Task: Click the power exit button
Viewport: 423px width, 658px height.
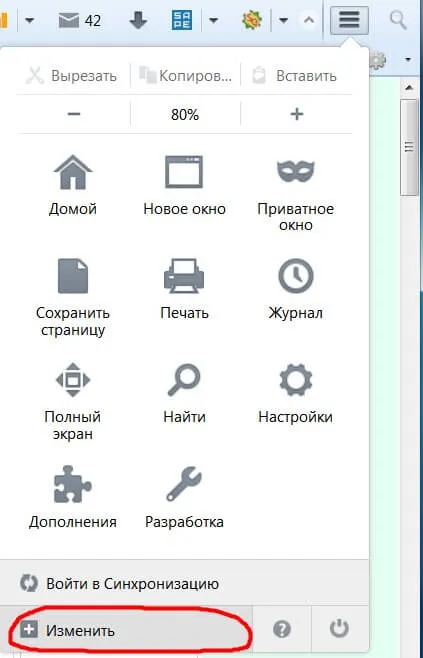Action: [x=339, y=629]
